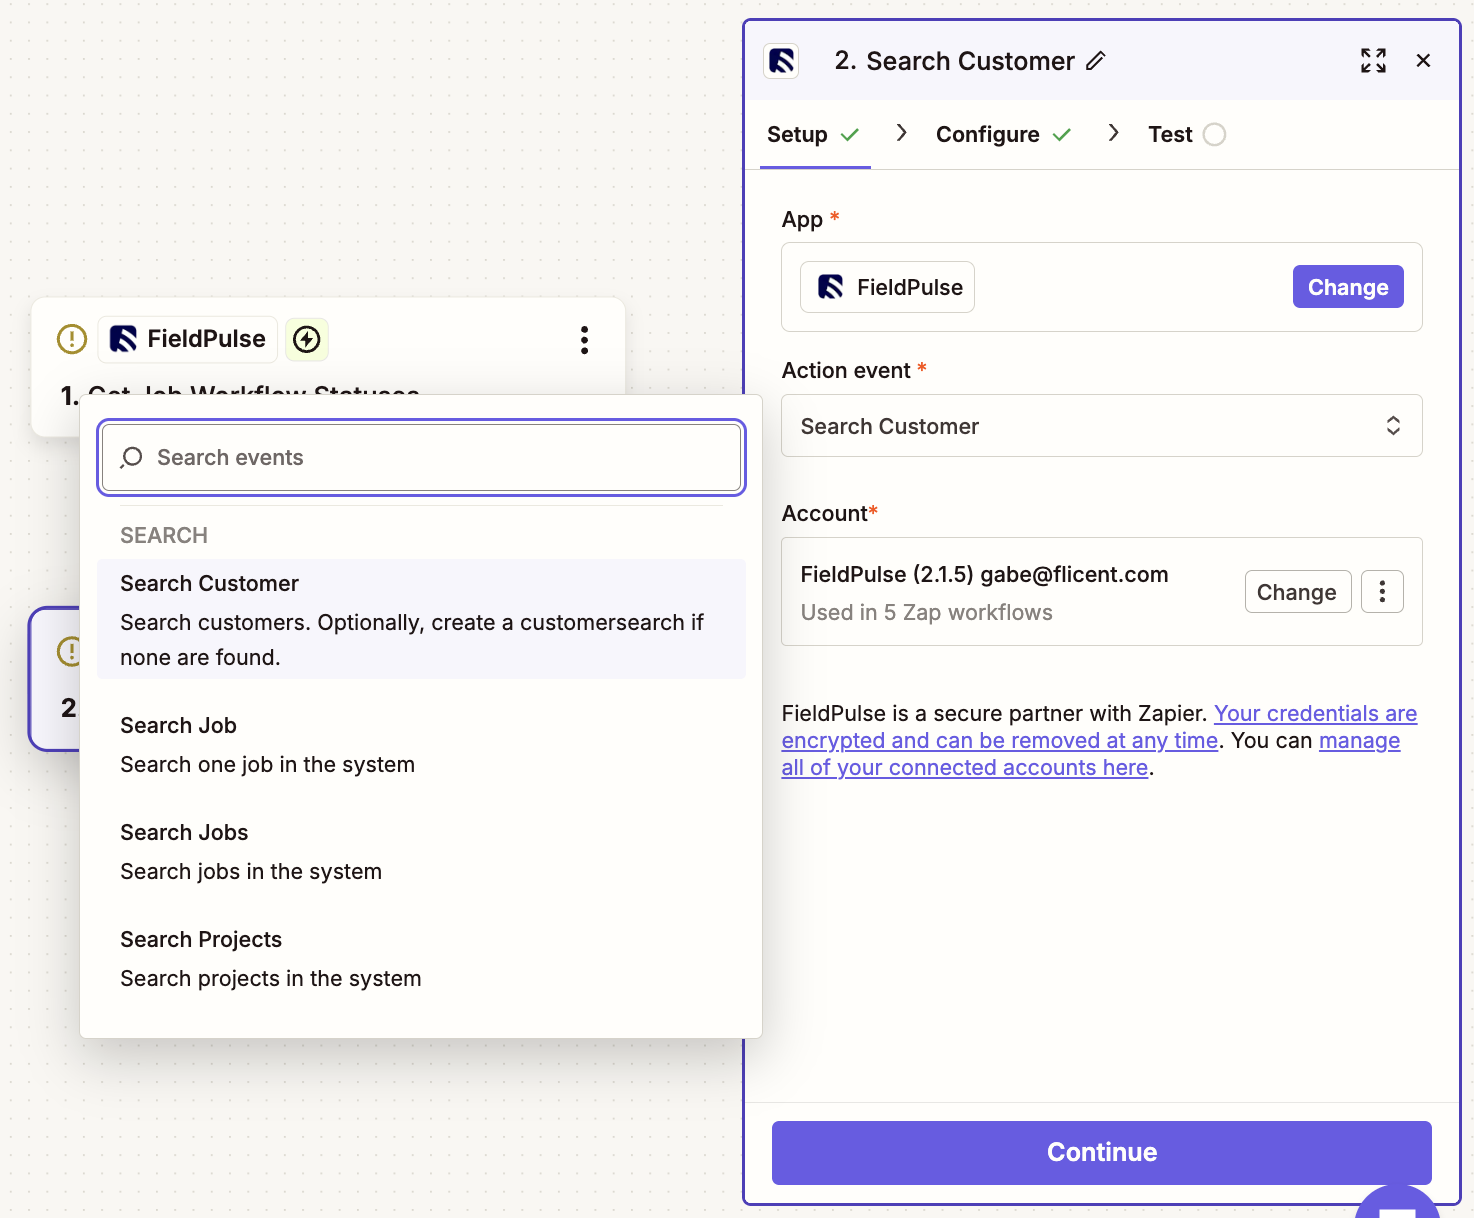Click the FieldPulse app chip in App field
1474x1218 pixels.
(888, 287)
